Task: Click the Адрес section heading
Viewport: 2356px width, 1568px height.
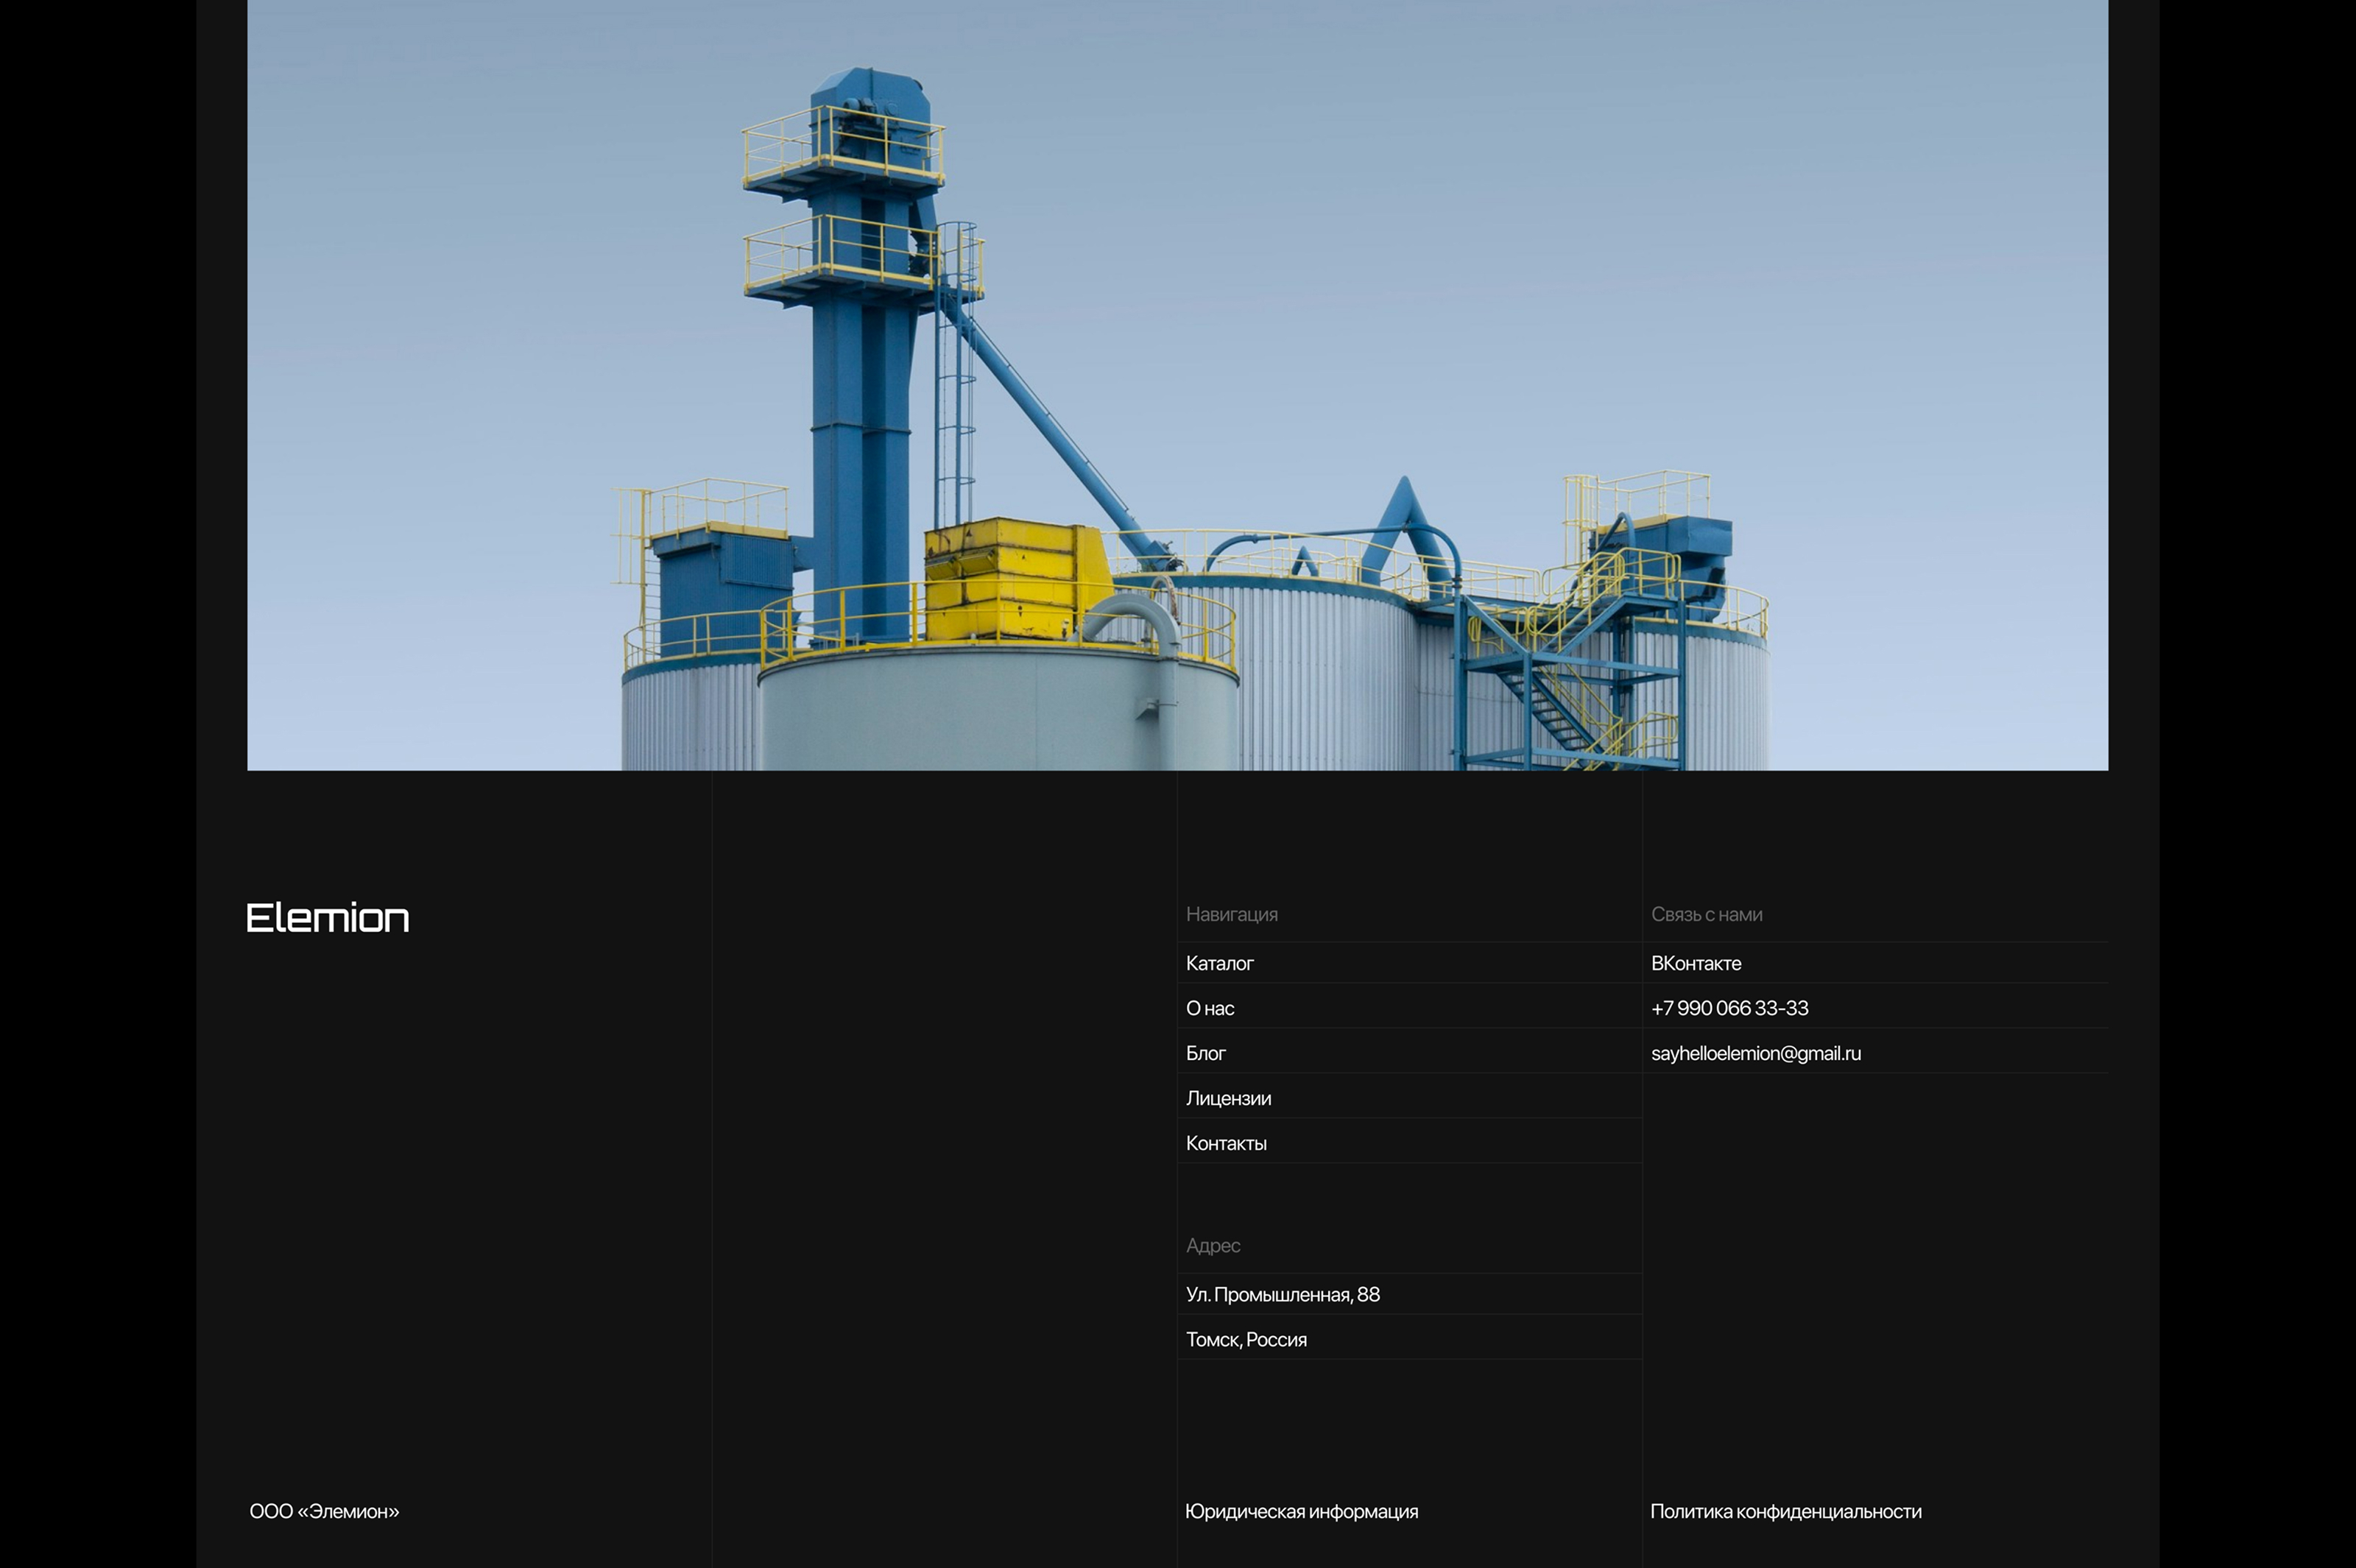Action: tap(1212, 1245)
